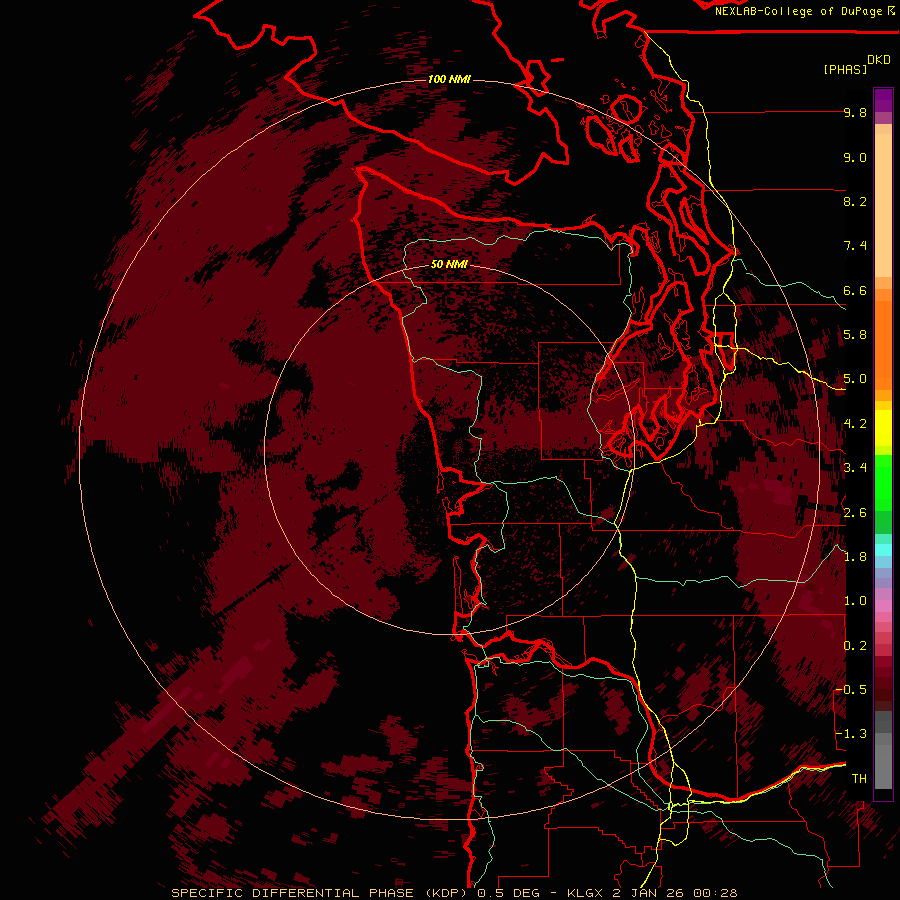Select the 6.6 value on the scale
The height and width of the screenshot is (900, 900).
click(855, 291)
